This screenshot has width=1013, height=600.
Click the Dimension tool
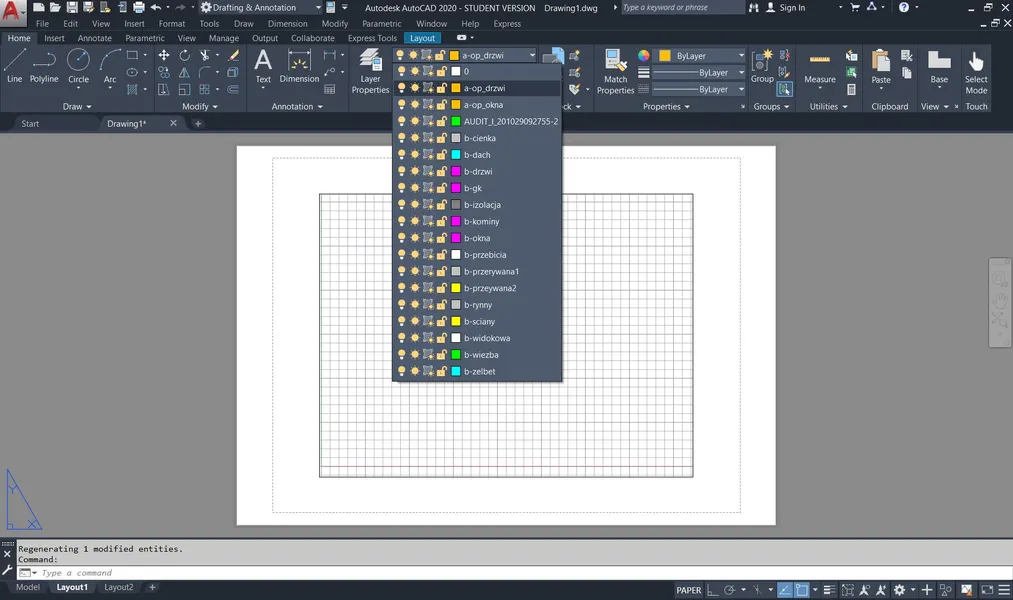pos(299,66)
